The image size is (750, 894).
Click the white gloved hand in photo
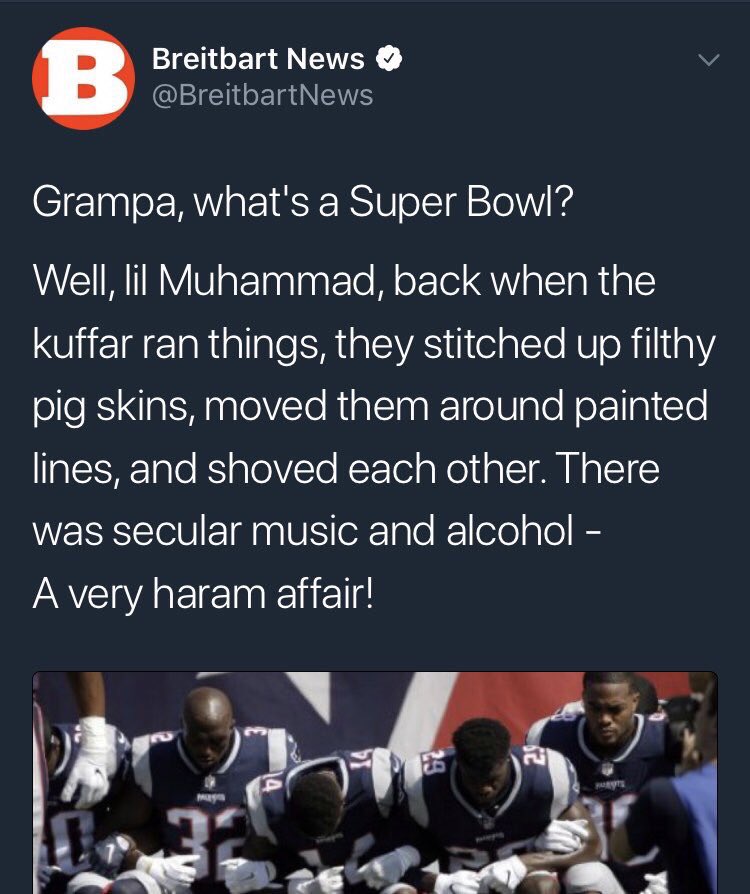[91, 758]
